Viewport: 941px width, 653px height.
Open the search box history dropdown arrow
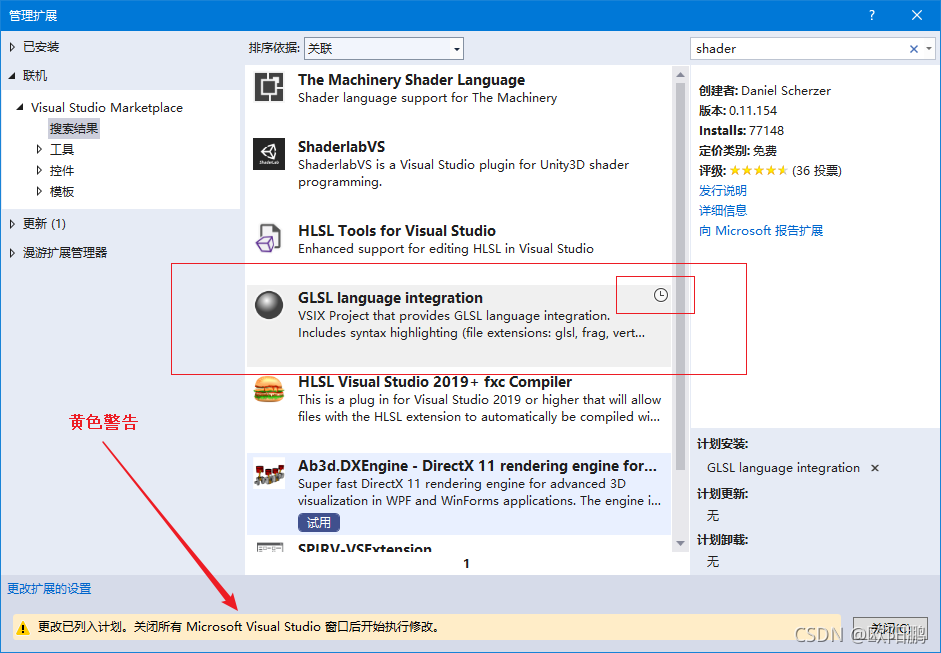[x=928, y=49]
